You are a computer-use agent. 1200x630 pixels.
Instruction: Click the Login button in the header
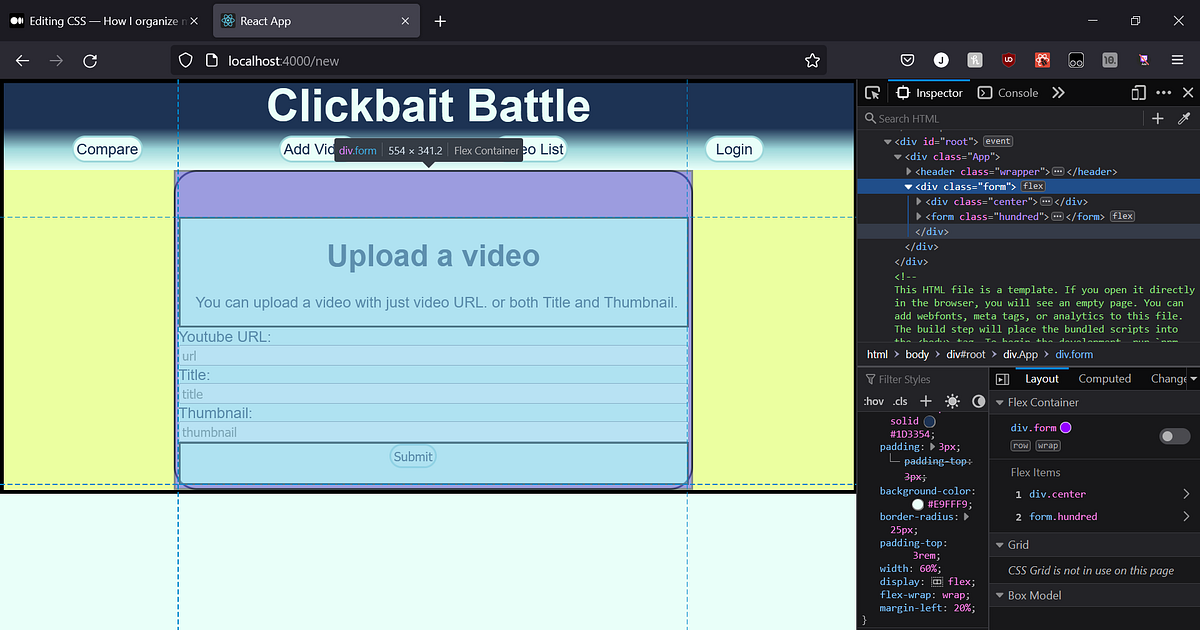pos(734,148)
